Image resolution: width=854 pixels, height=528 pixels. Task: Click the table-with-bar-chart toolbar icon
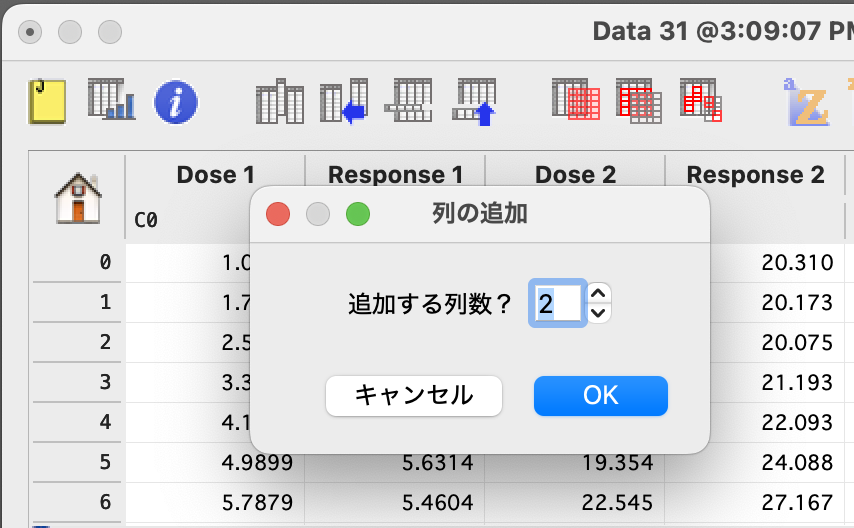click(x=111, y=100)
